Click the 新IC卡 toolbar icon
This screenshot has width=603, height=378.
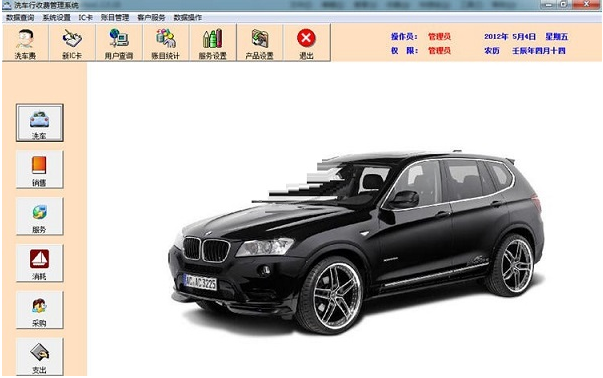(x=72, y=43)
